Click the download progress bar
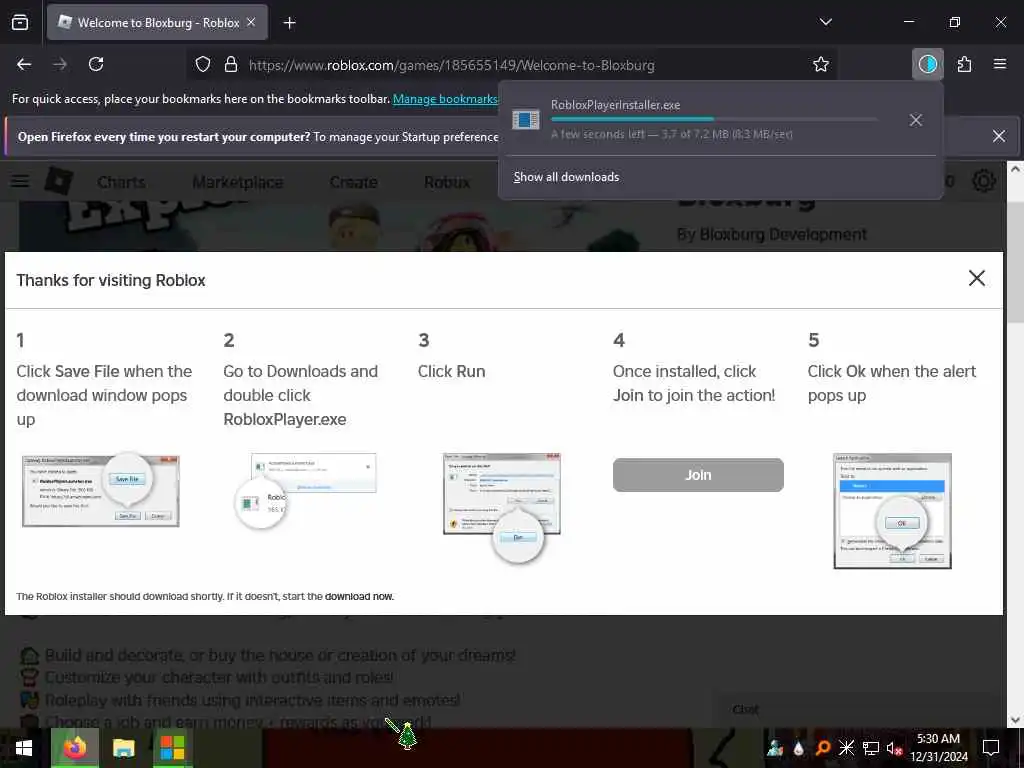 pyautogui.click(x=714, y=119)
